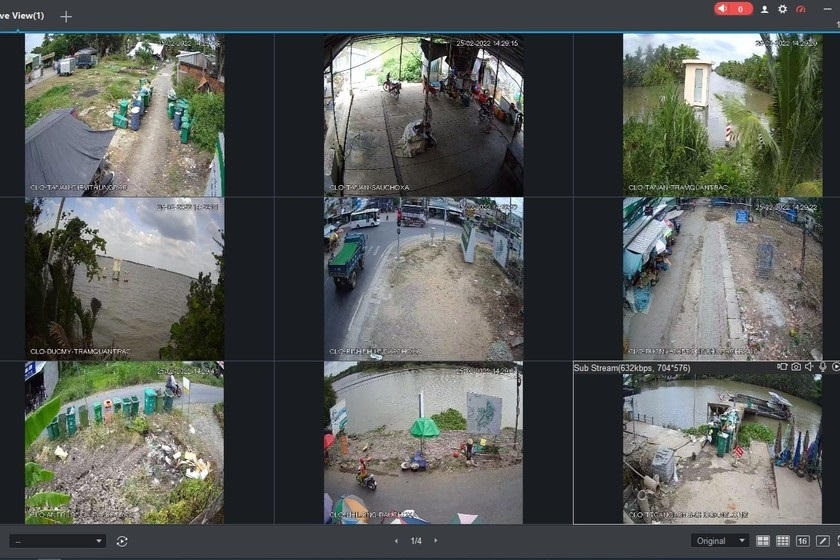Open the alarm notification counter badge
Image resolution: width=840 pixels, height=560 pixels.
click(733, 9)
